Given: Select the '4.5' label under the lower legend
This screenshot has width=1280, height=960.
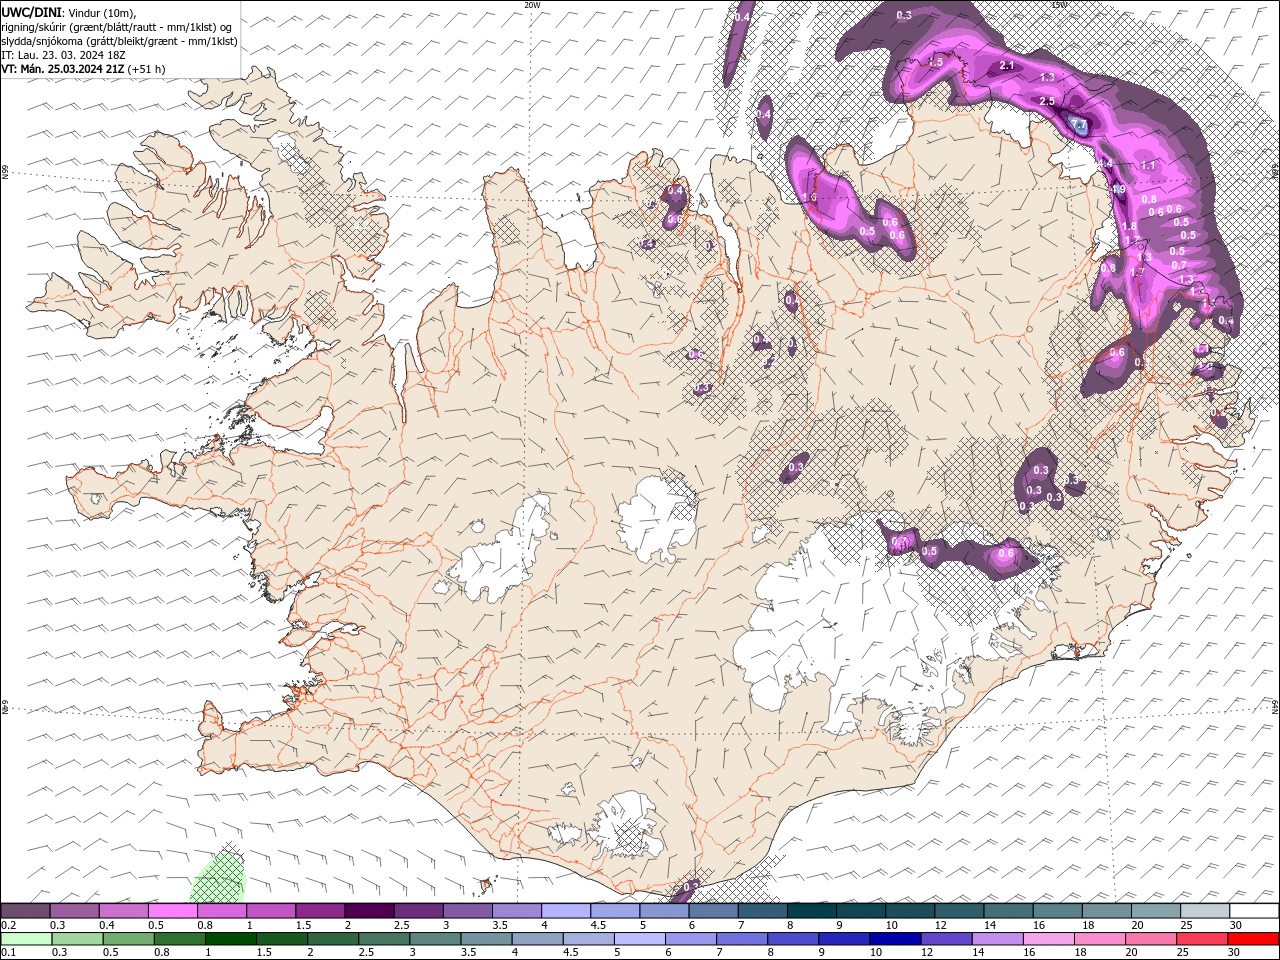Looking at the screenshot, I should pyautogui.click(x=571, y=953).
